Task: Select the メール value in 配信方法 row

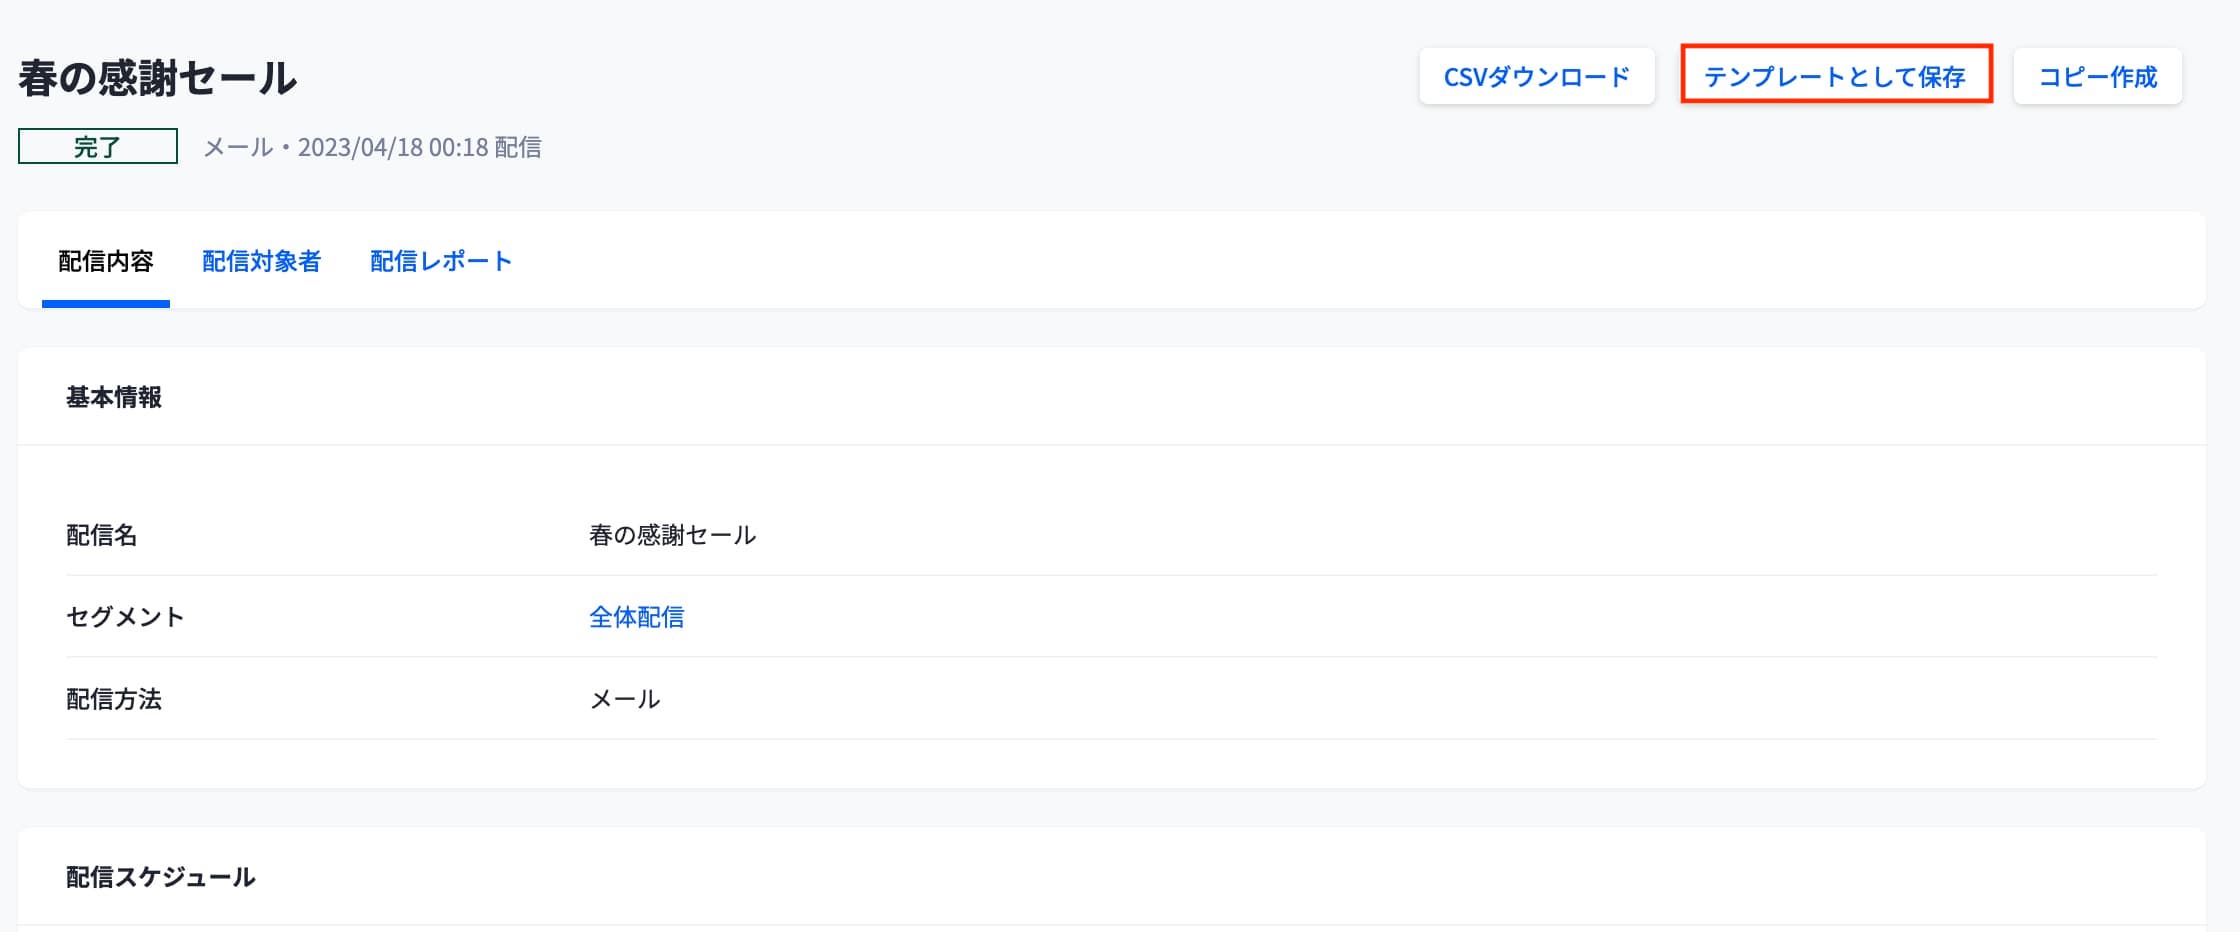Action: pyautogui.click(x=625, y=699)
